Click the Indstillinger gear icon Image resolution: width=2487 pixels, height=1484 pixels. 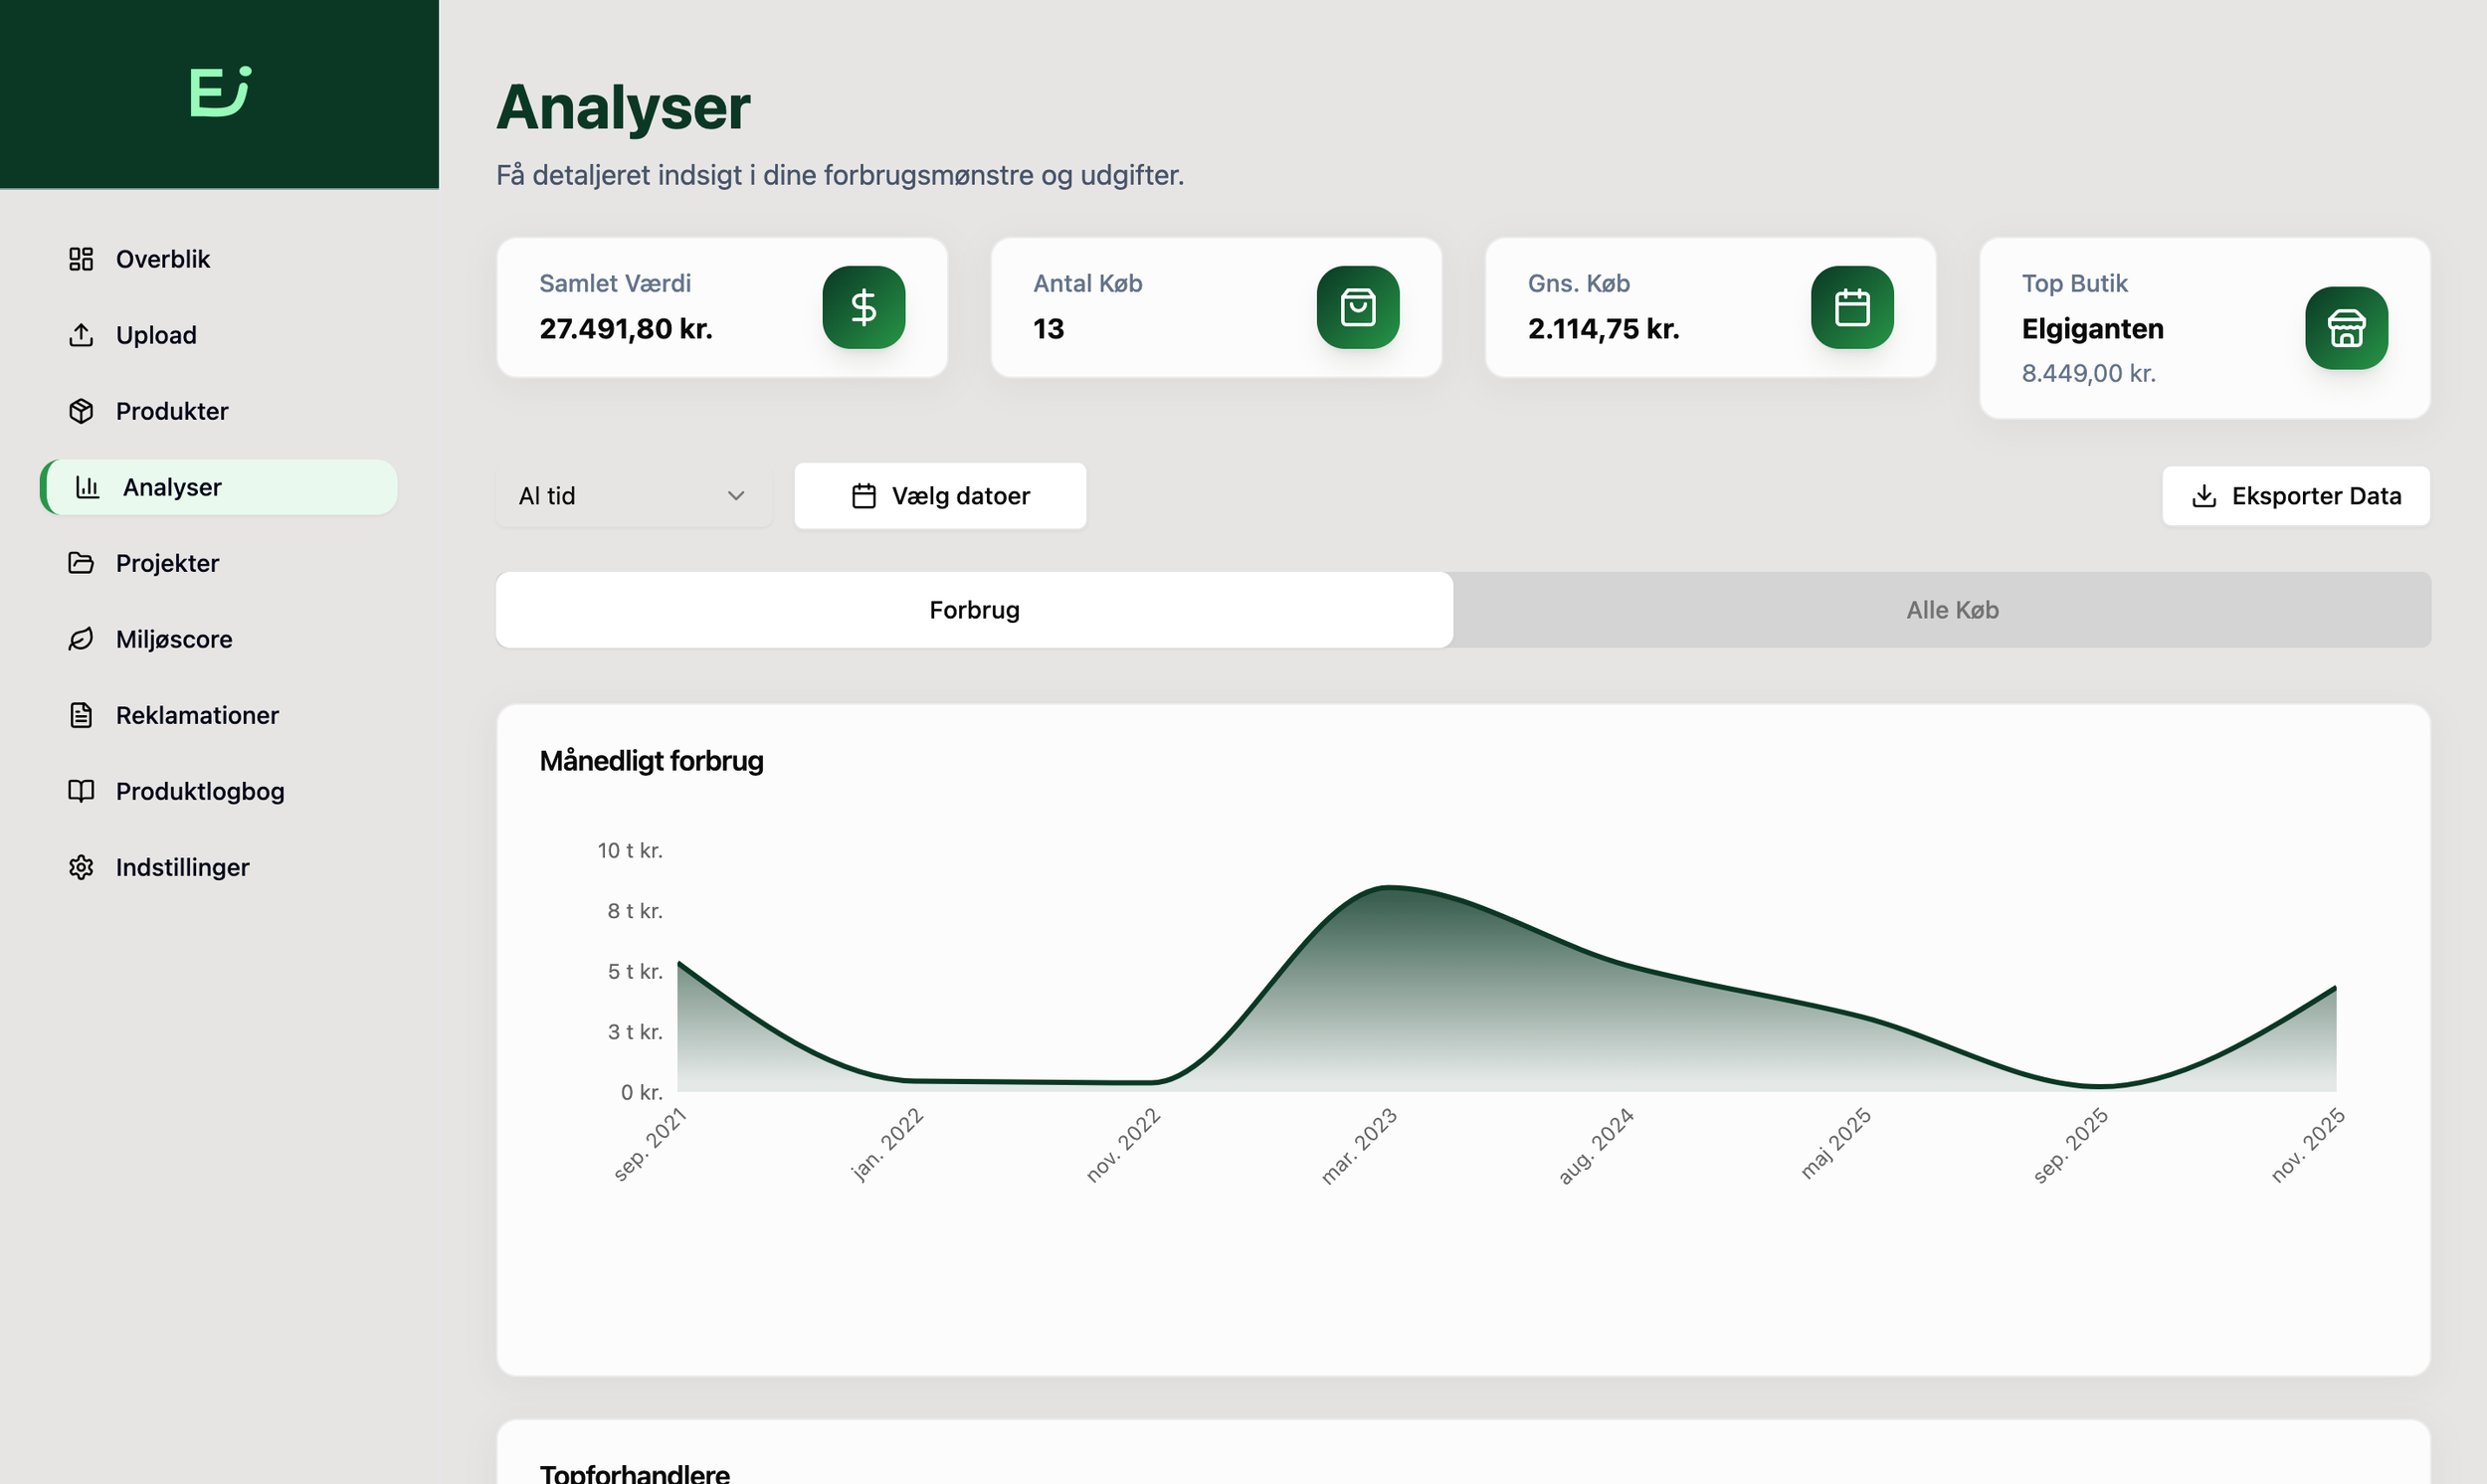(x=81, y=867)
